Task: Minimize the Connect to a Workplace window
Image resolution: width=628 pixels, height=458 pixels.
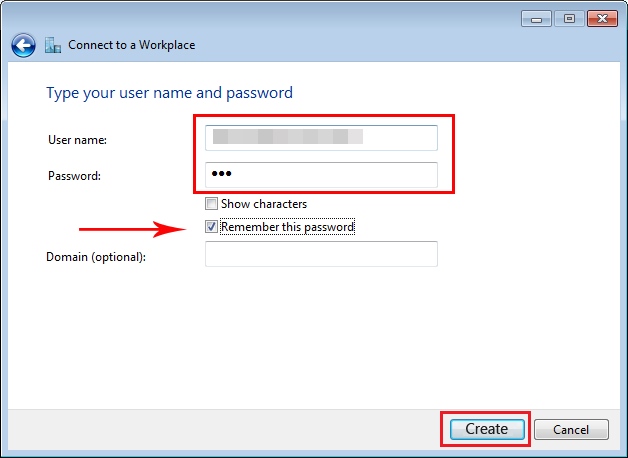Action: (x=536, y=19)
